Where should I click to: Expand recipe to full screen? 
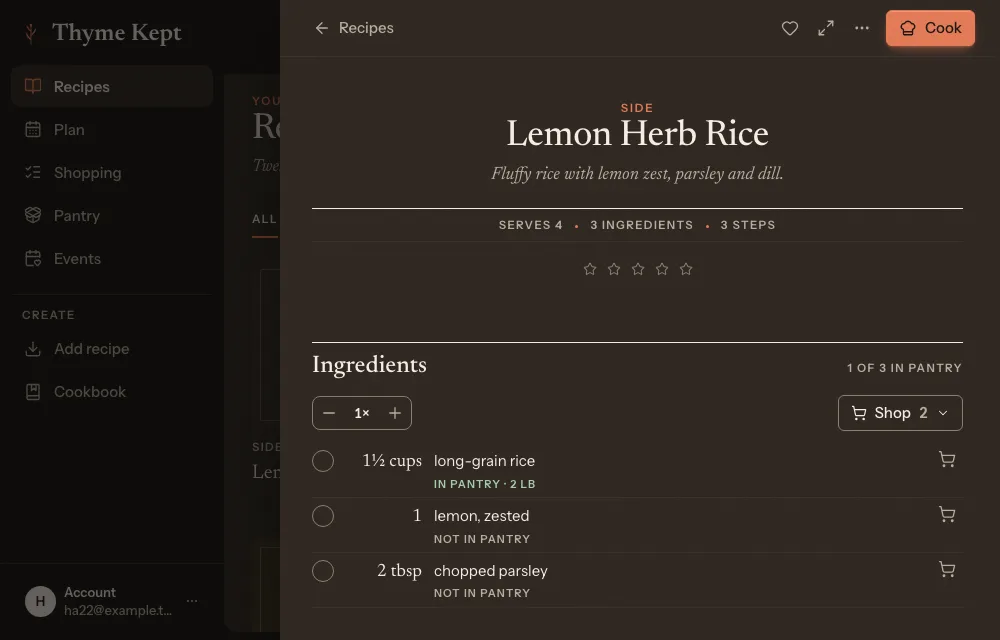826,28
